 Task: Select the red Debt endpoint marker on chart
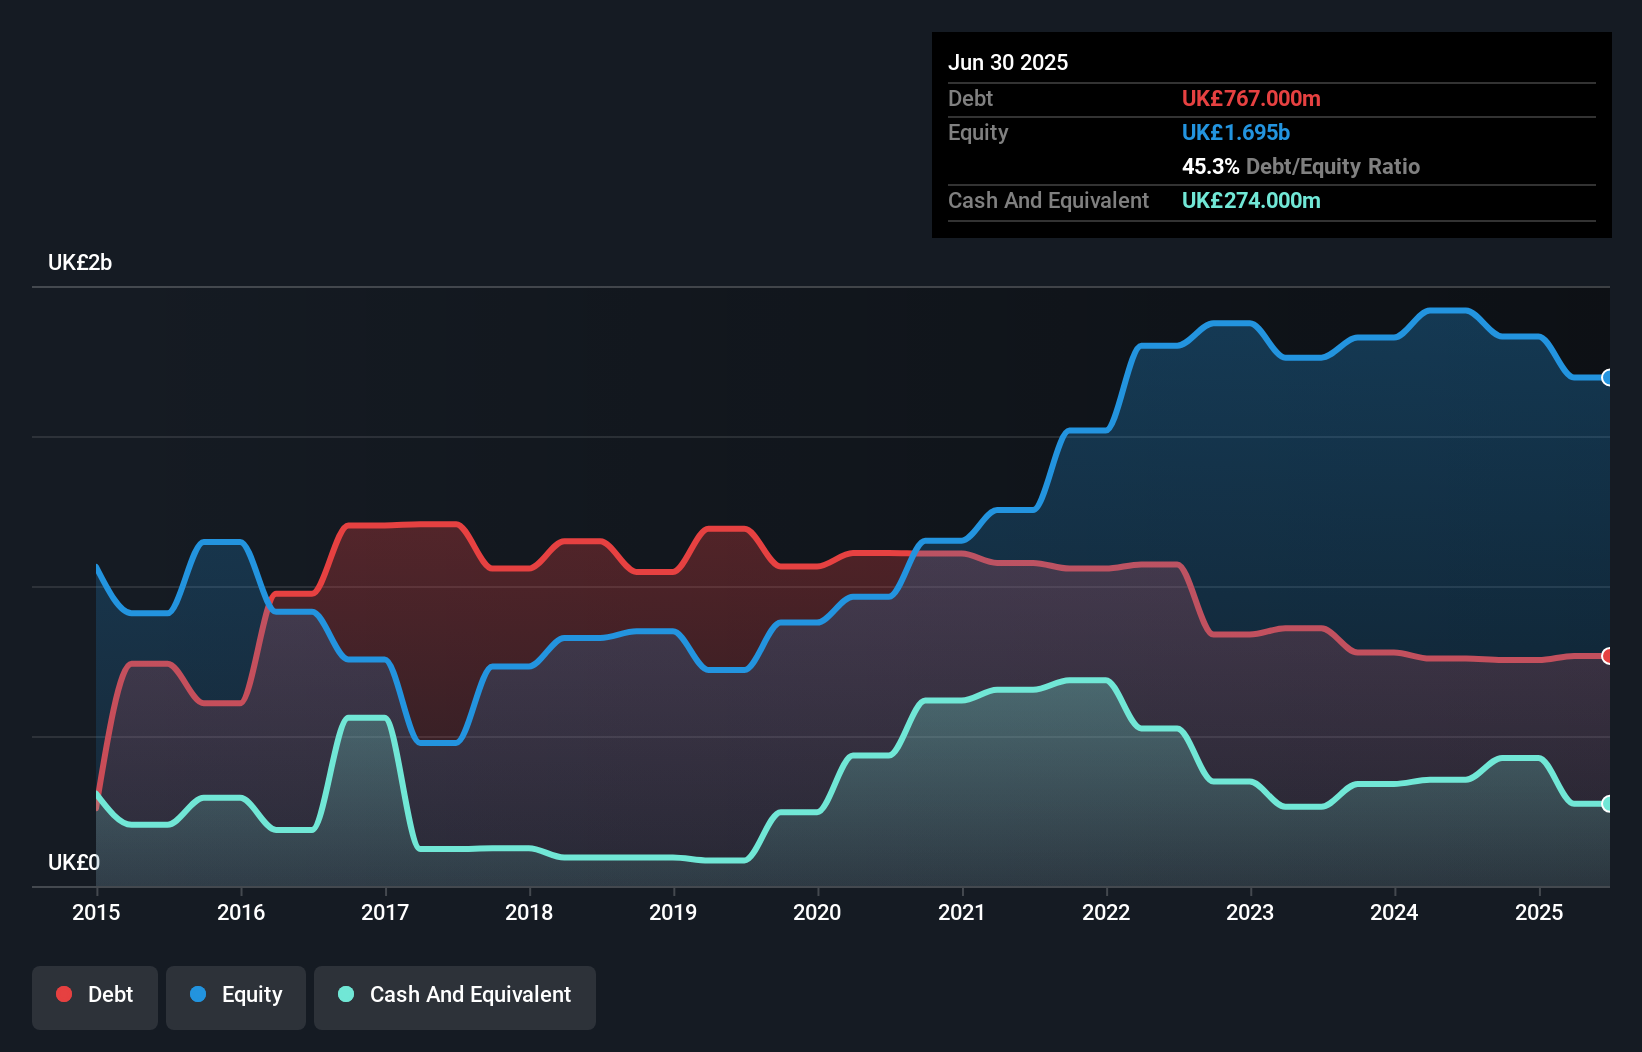pyautogui.click(x=1607, y=656)
